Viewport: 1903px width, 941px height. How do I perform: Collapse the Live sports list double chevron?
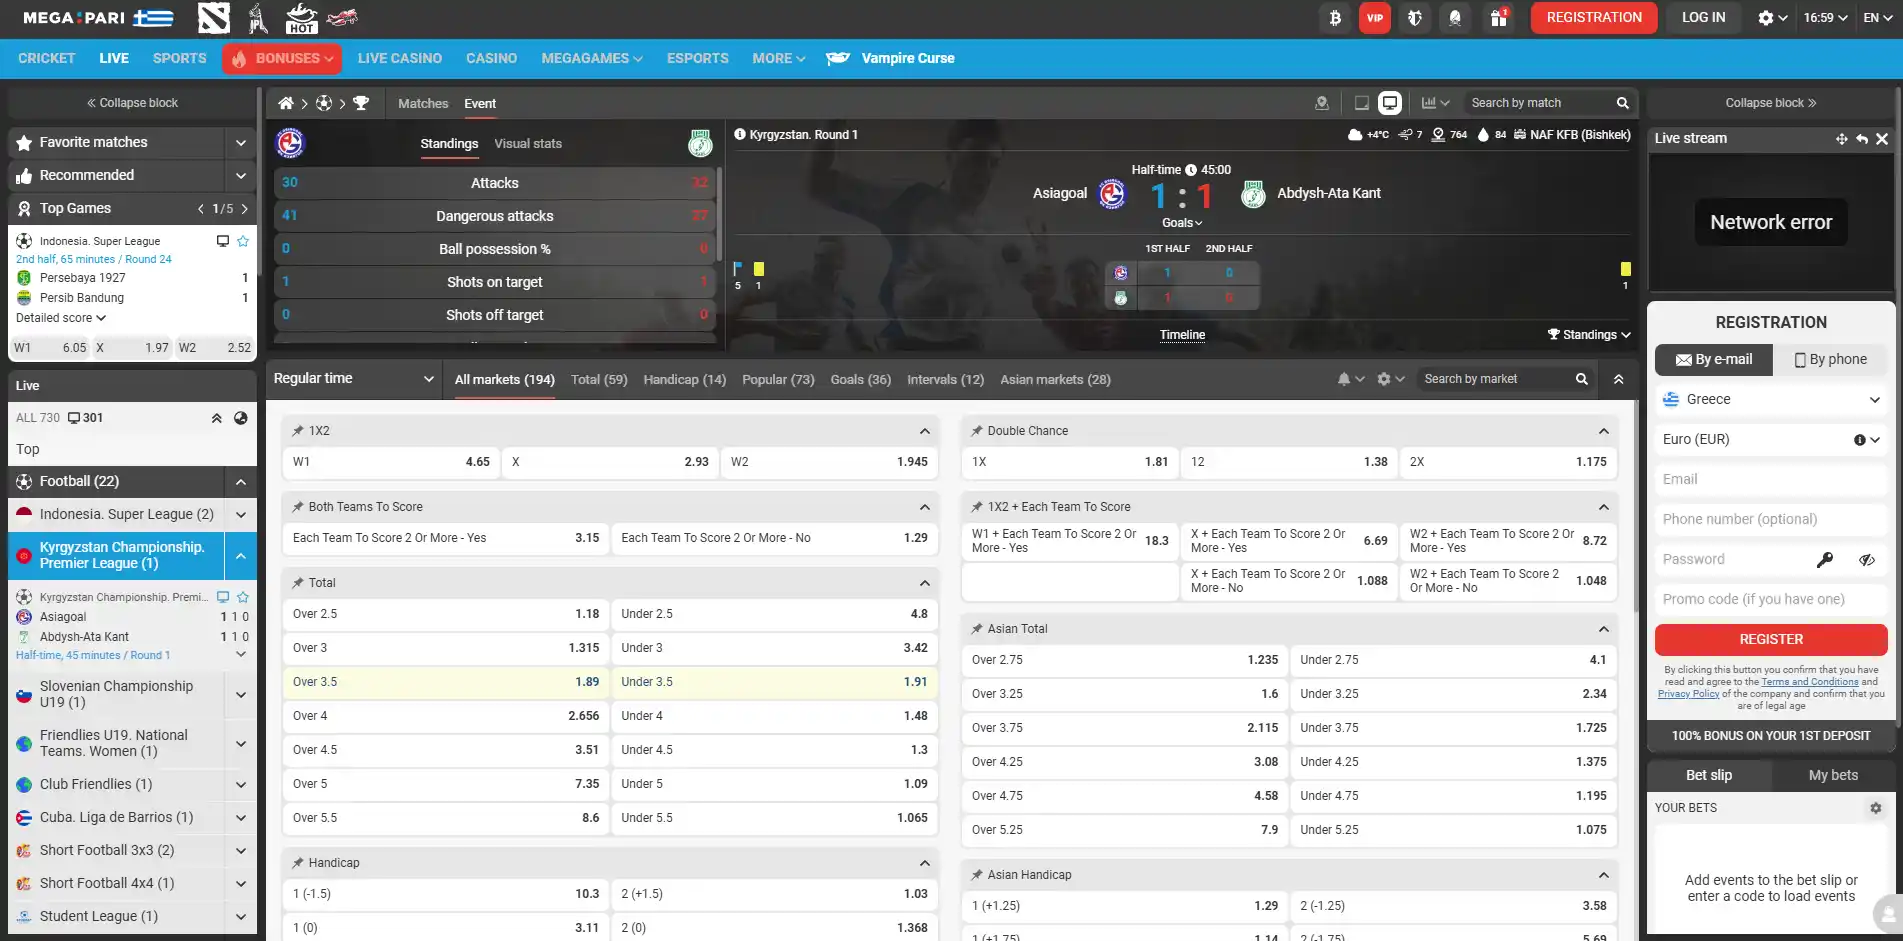click(x=216, y=418)
